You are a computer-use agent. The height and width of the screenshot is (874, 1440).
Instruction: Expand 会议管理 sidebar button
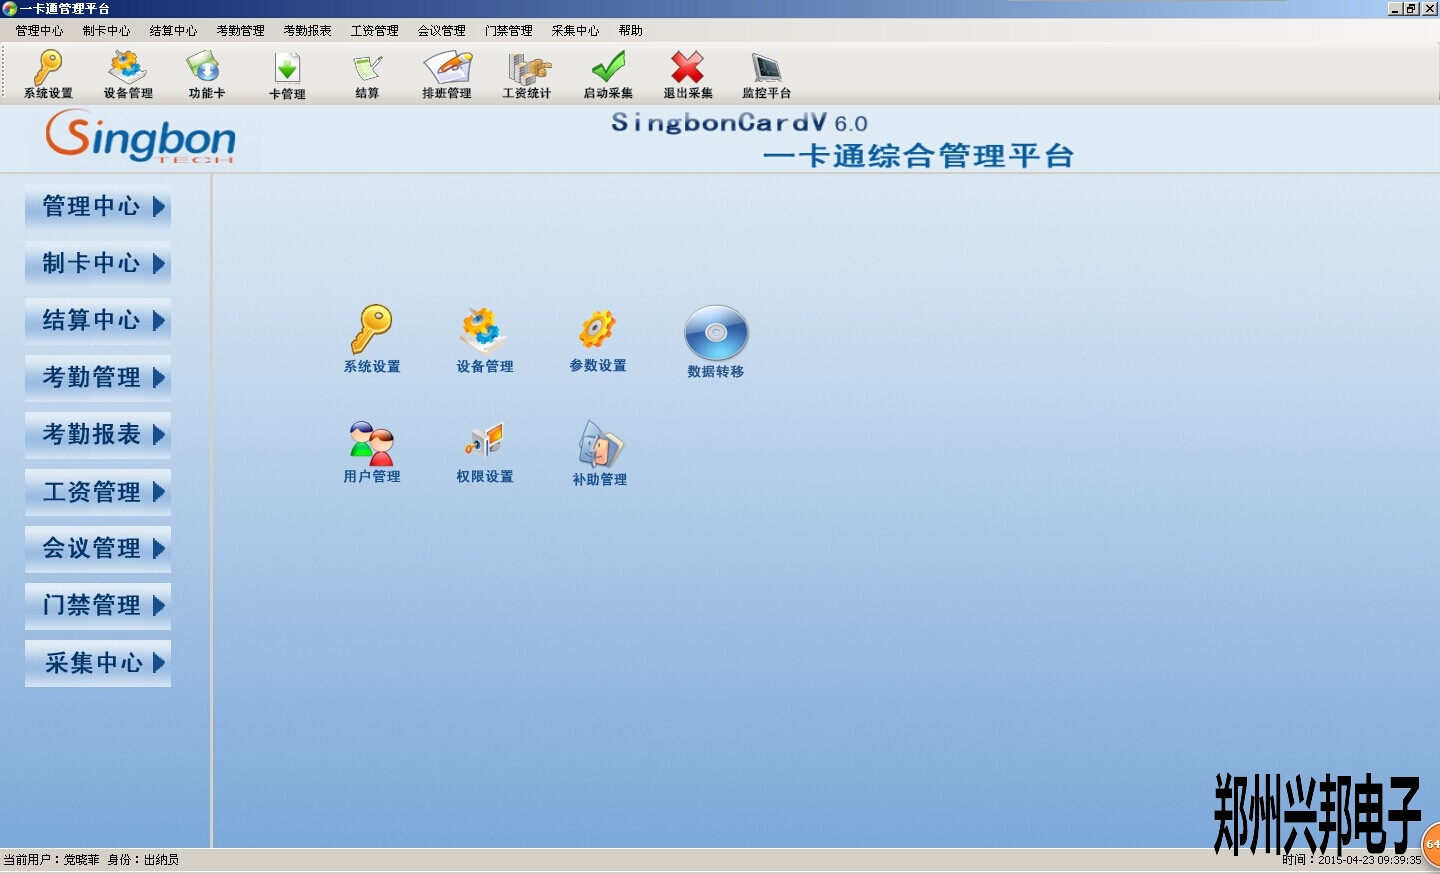pos(98,549)
